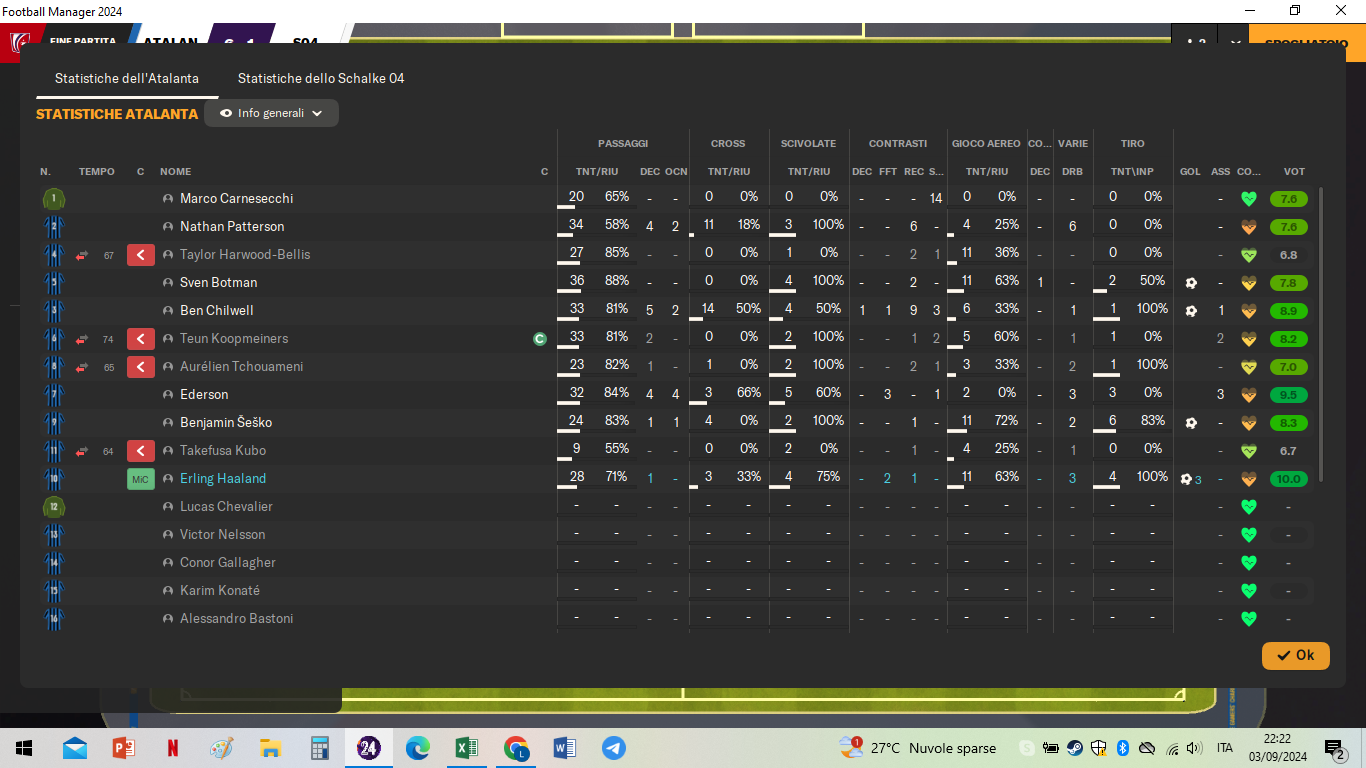Click the goal ball icon for Sven Botman
This screenshot has height=768, width=1366.
[x=1191, y=283]
